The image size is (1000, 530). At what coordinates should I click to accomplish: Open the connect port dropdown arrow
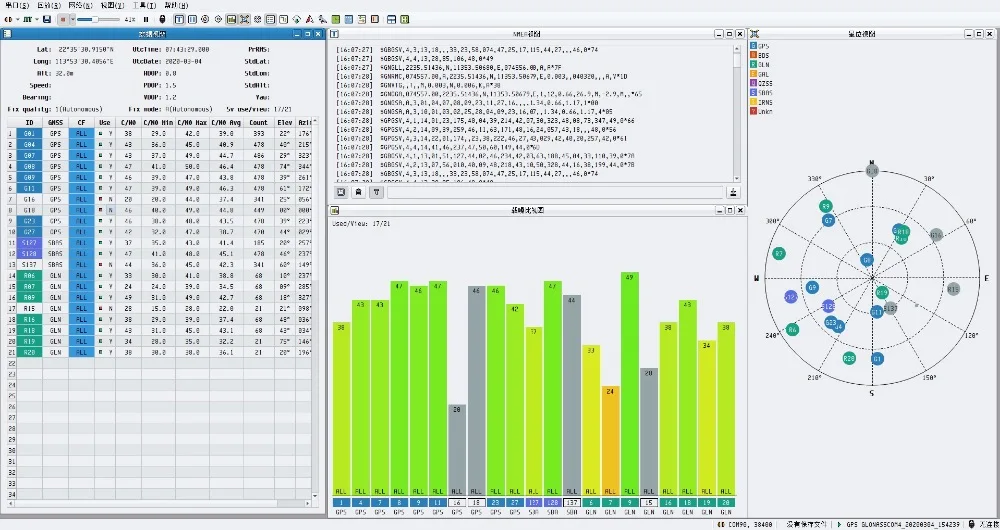click(17, 19)
